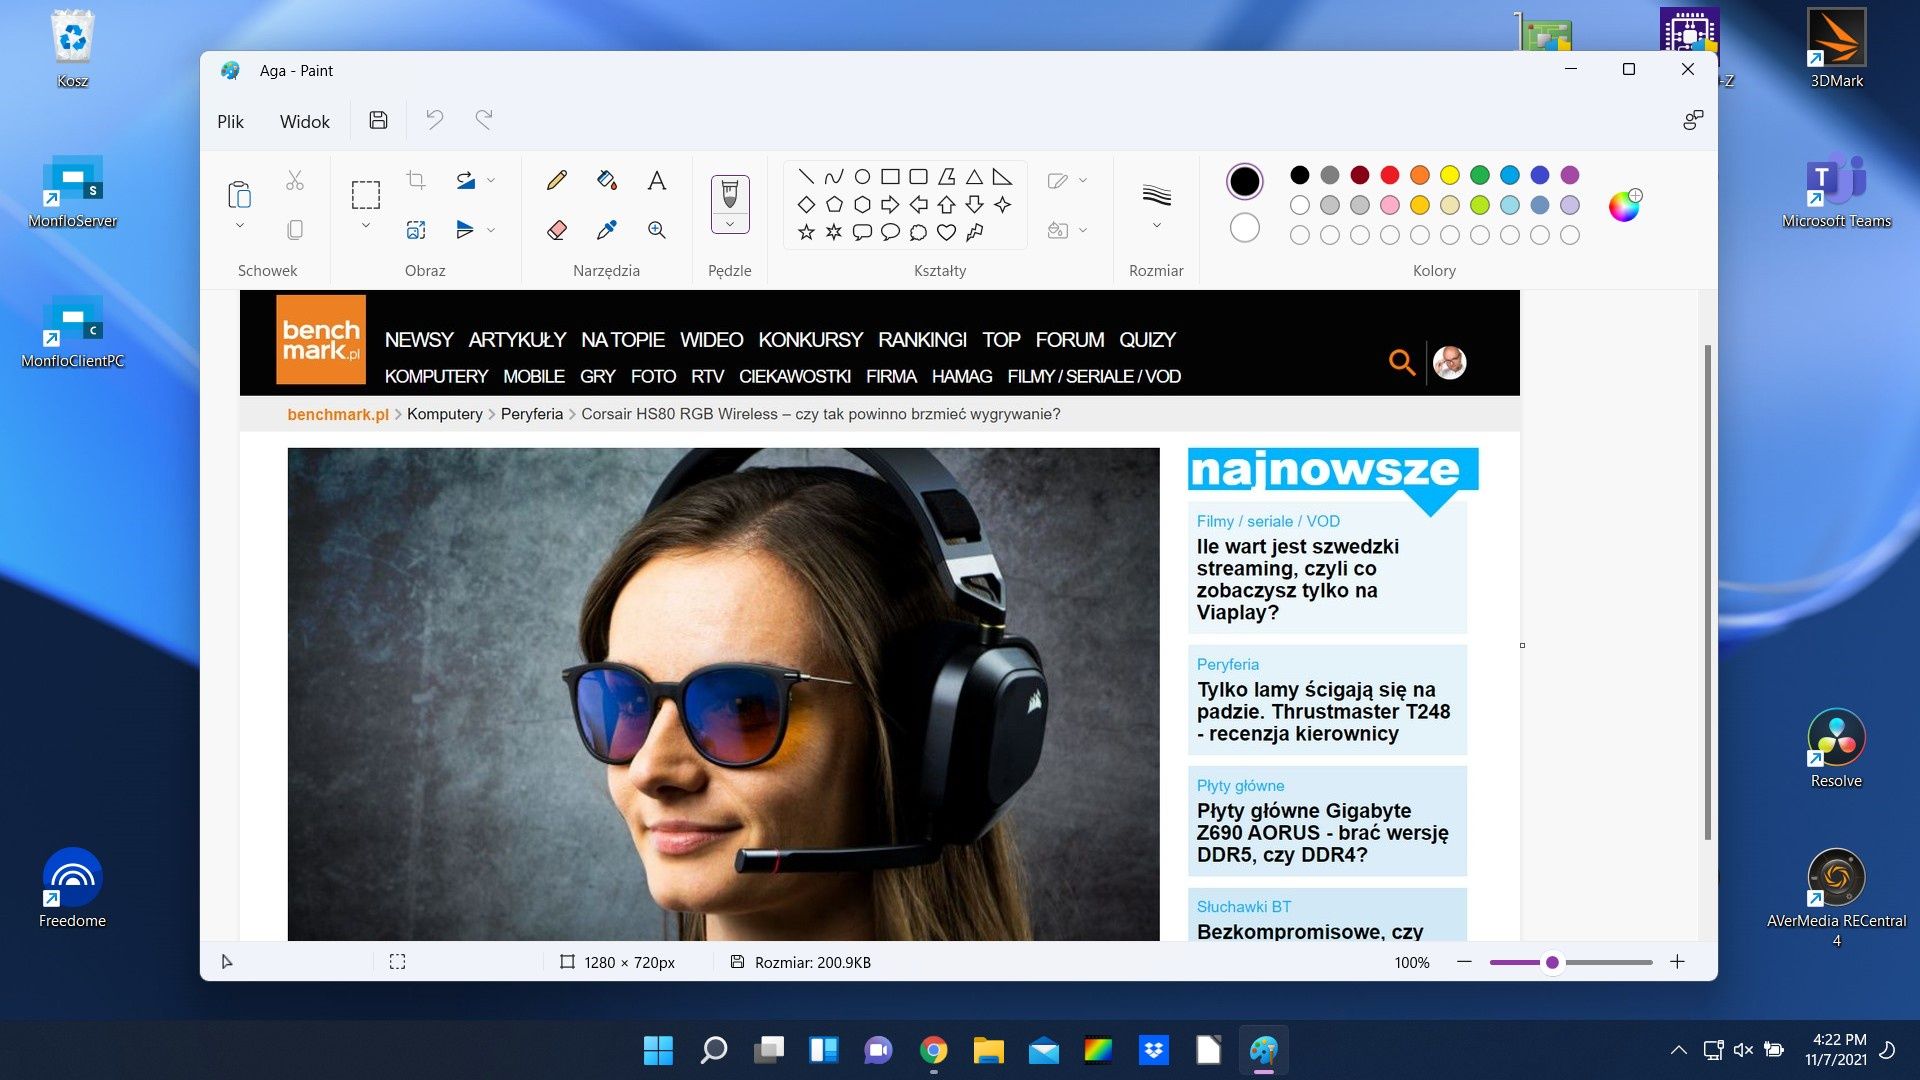Click the Freedome desktop shortcut
Screen dimensions: 1920x1080
(72, 888)
